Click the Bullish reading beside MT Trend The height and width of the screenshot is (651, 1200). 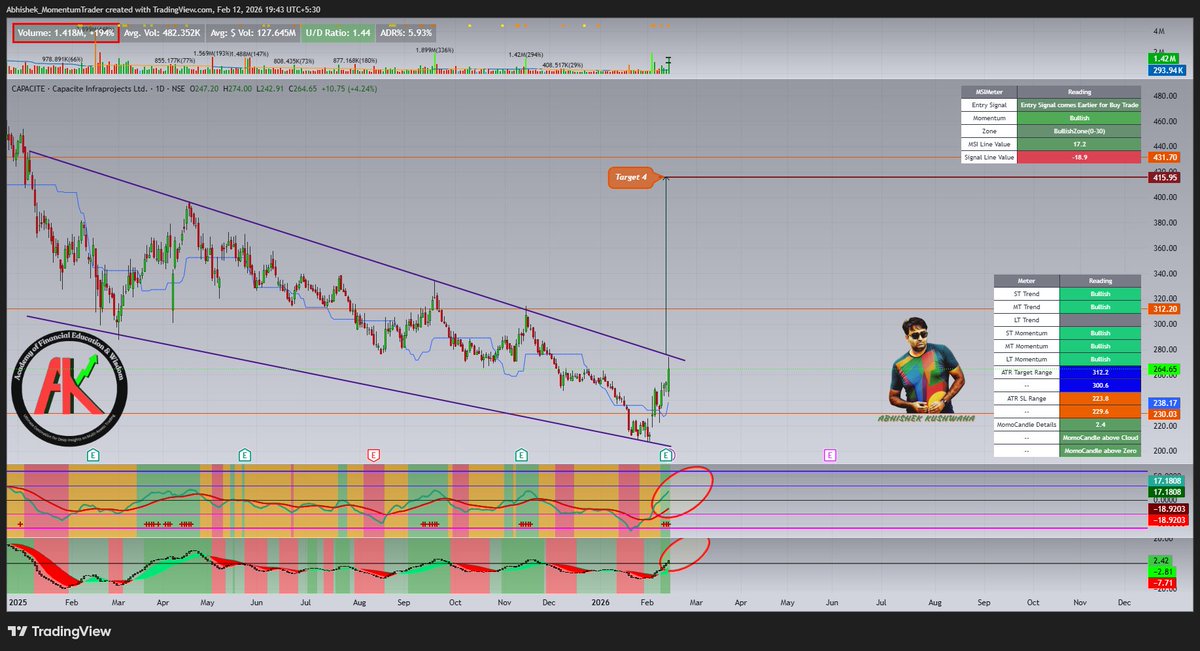click(1100, 307)
